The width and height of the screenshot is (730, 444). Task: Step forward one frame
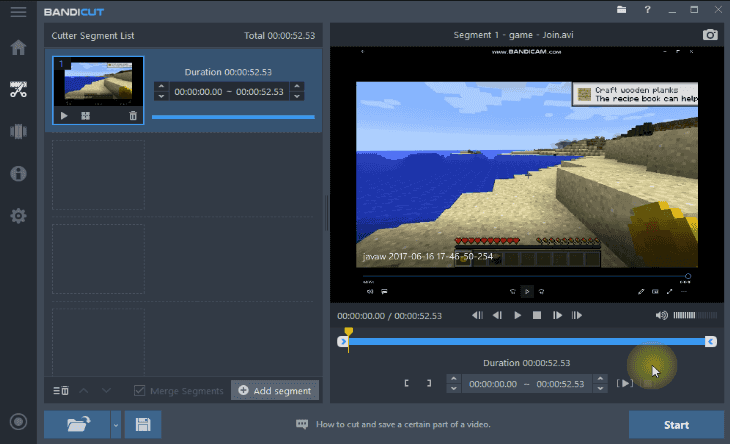point(557,316)
